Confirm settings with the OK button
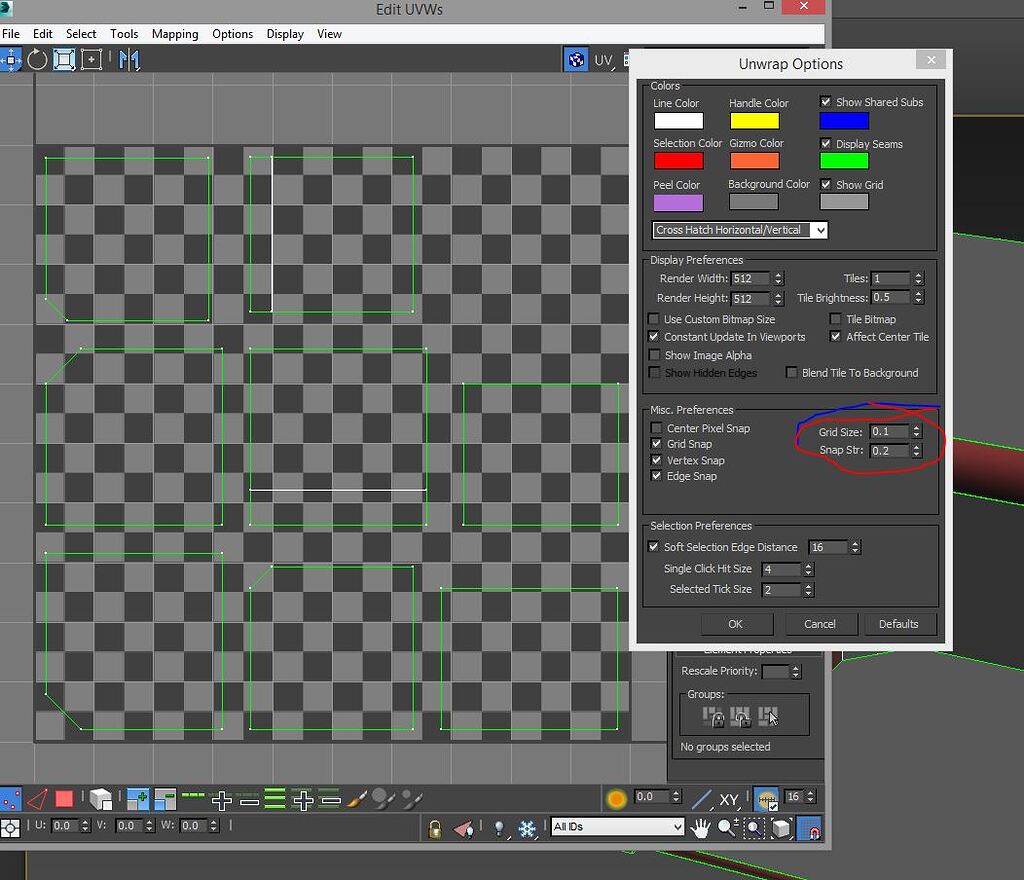This screenshot has width=1024, height=880. tap(736, 624)
